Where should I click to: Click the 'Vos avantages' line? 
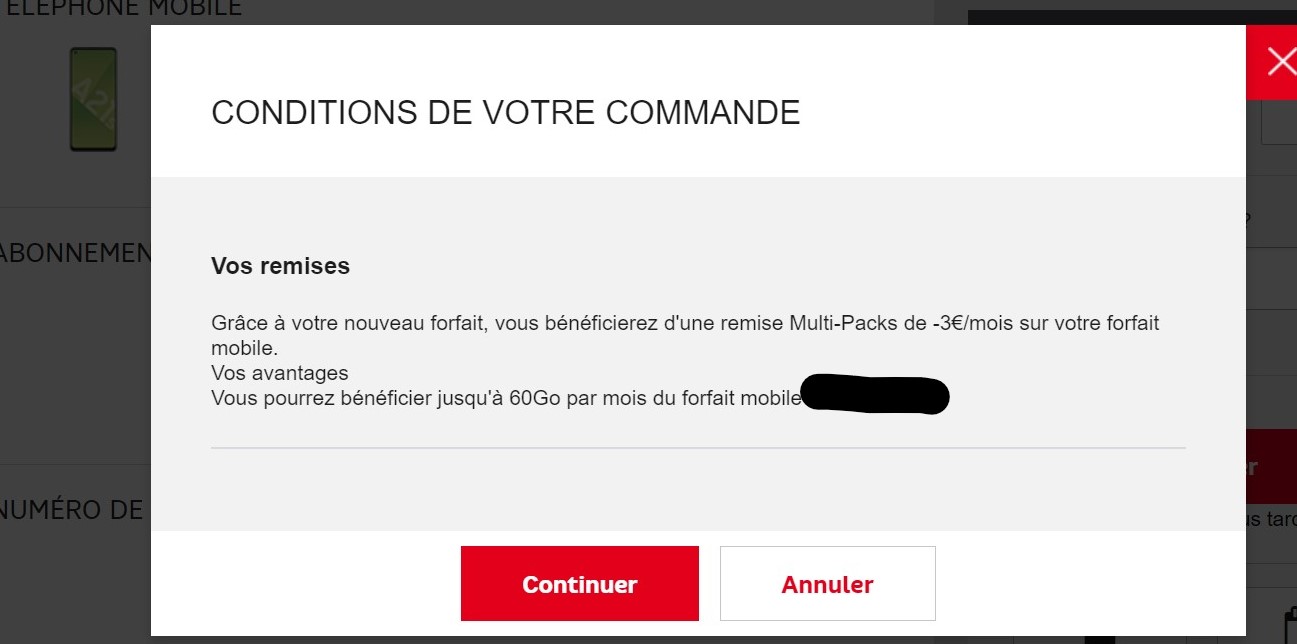280,373
